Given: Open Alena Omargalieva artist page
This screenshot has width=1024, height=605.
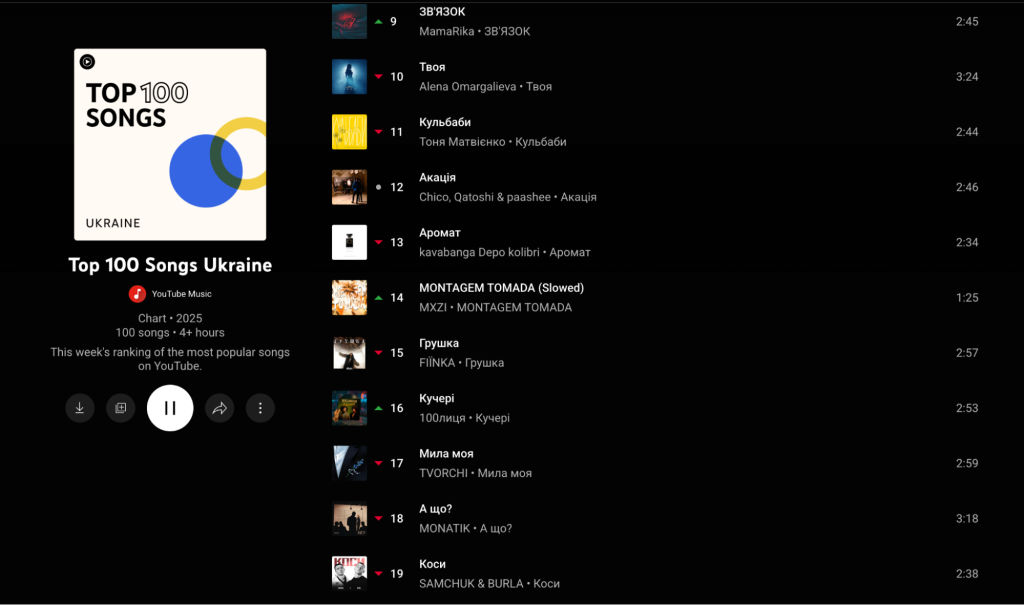Looking at the screenshot, I should [468, 87].
